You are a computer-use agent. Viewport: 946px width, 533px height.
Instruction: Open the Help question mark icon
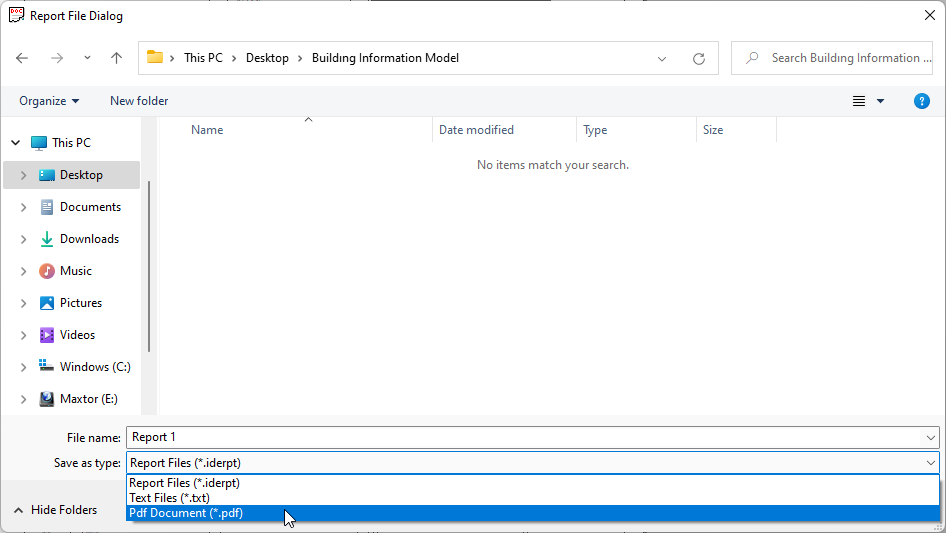coord(922,101)
